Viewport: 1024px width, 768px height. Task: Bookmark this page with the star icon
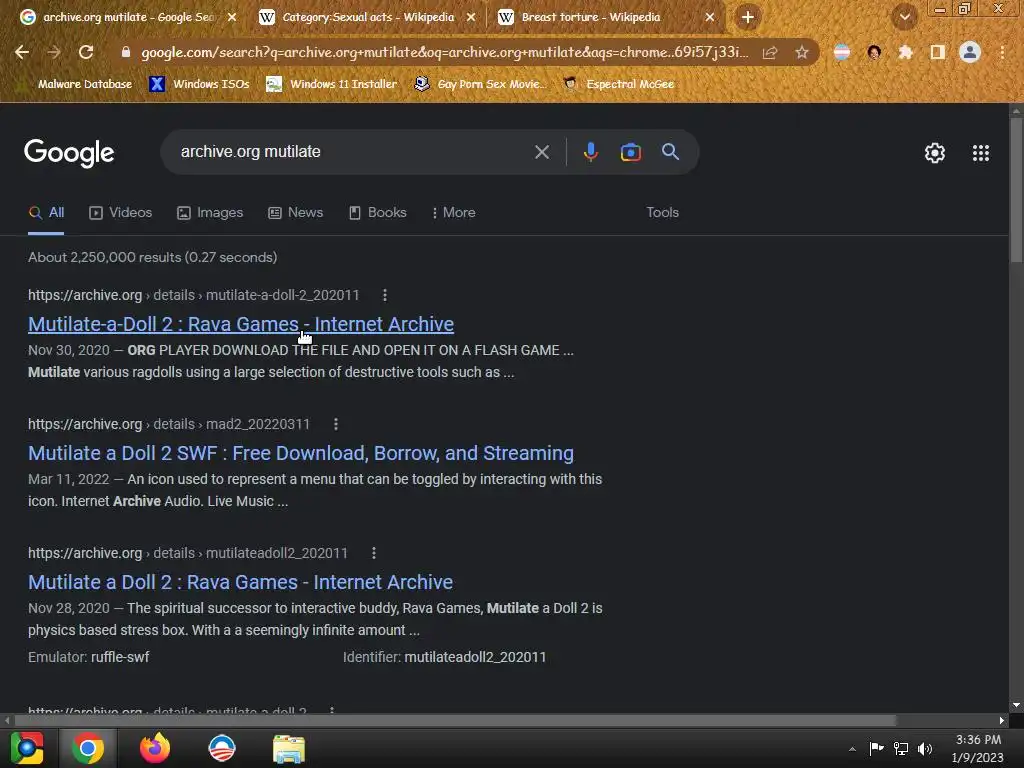802,52
